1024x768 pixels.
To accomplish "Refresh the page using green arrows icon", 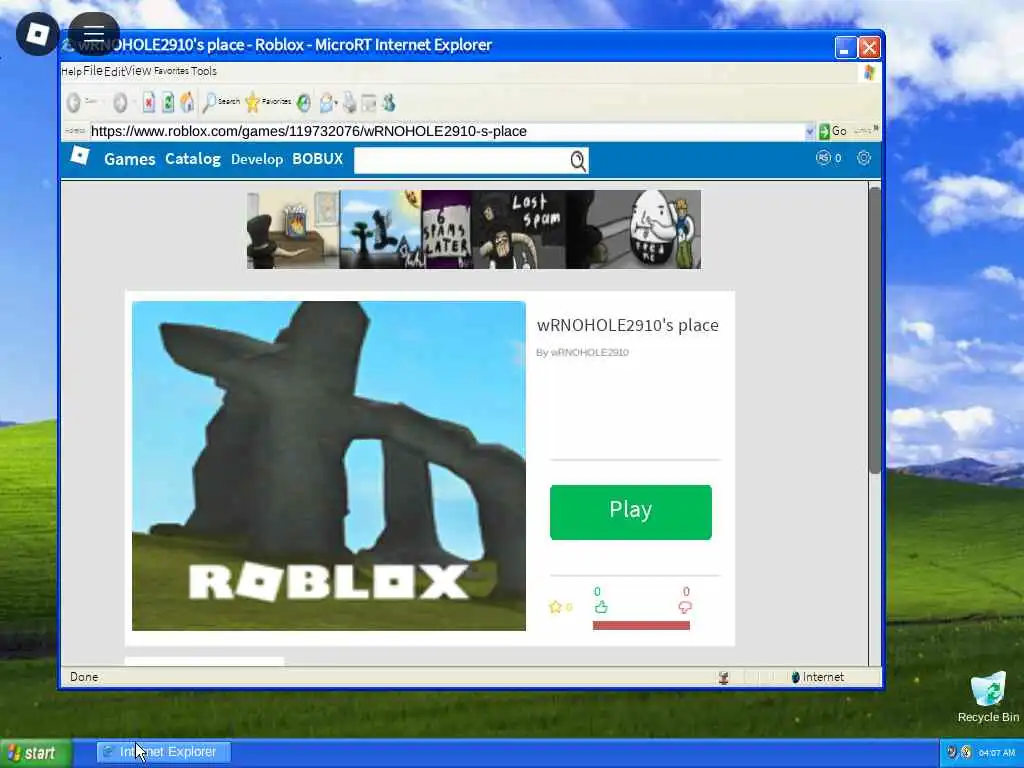I will click(168, 103).
